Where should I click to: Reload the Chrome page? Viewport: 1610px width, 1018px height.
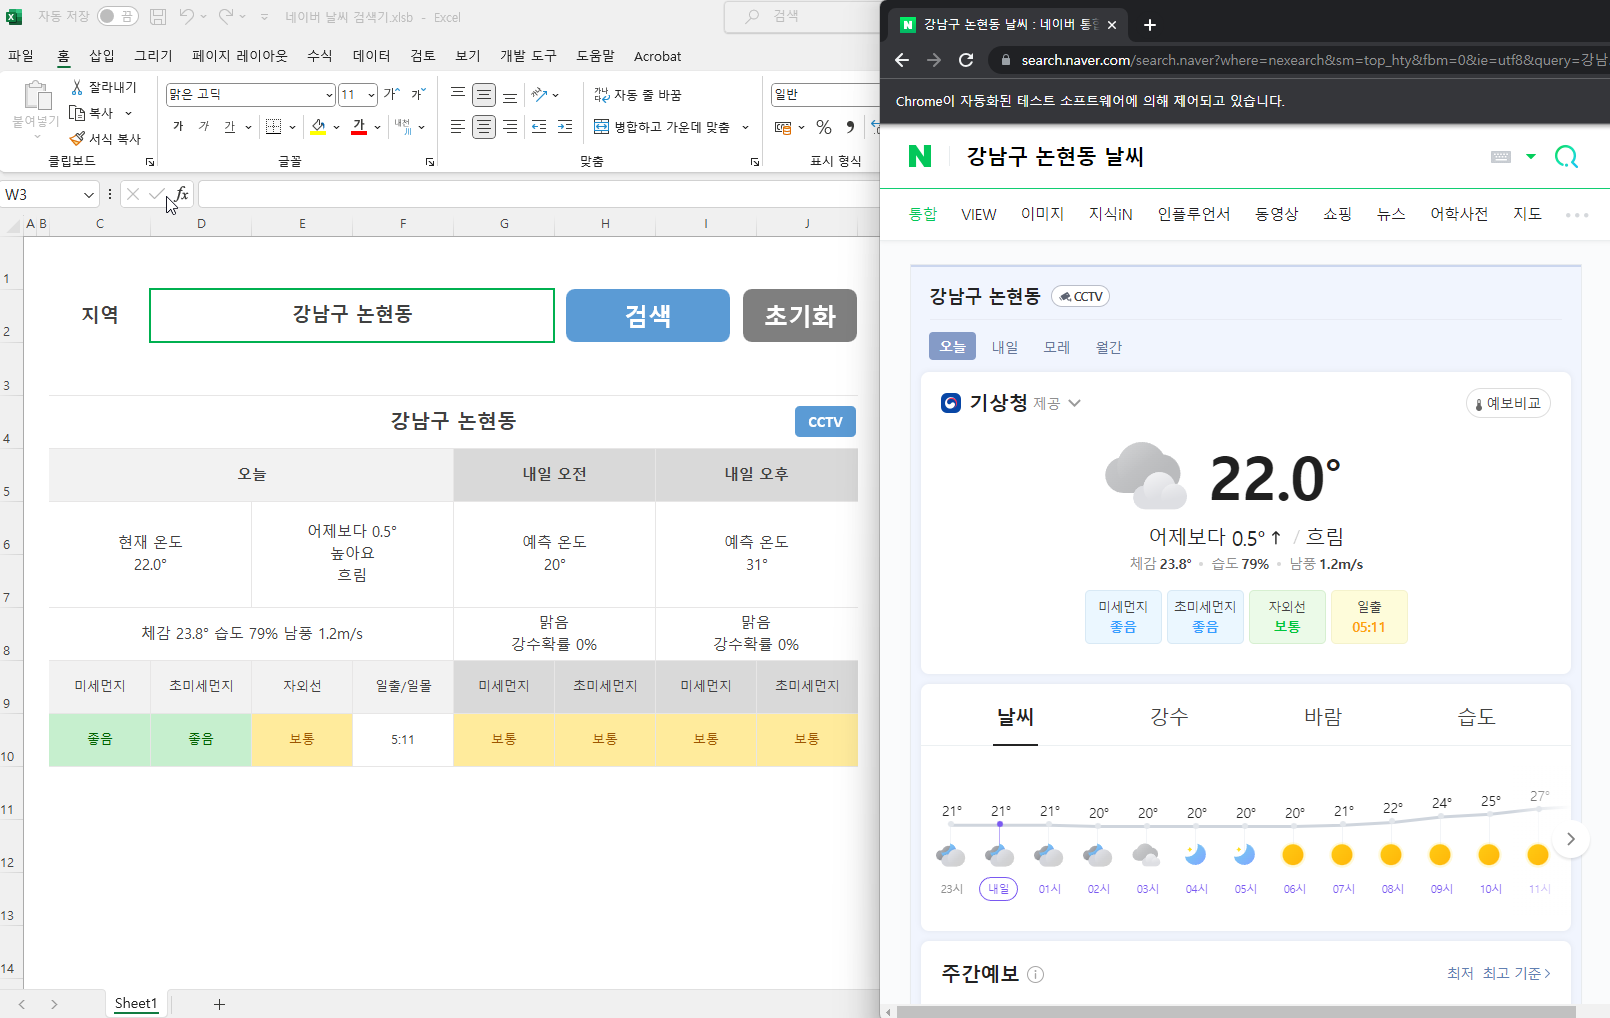966,60
